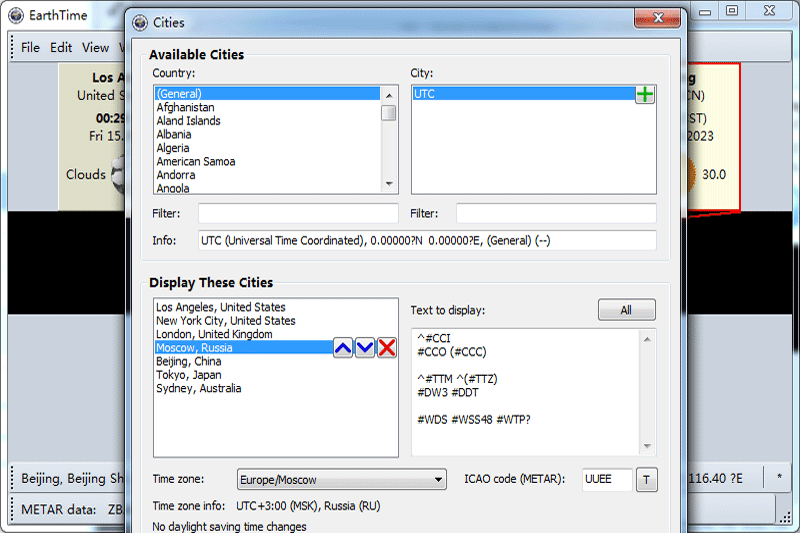Open the Time zone Europe/Moscow dropdown
The width and height of the screenshot is (800, 533).
coord(341,480)
